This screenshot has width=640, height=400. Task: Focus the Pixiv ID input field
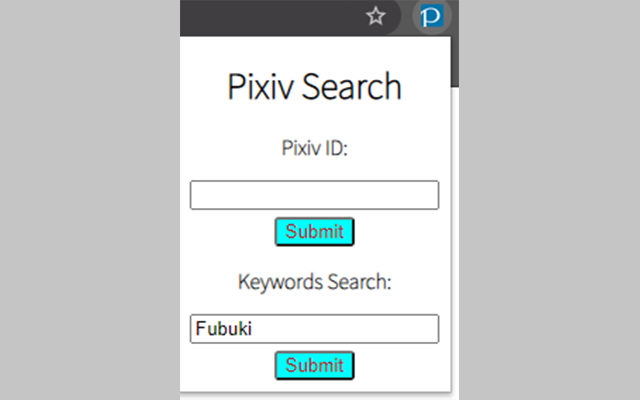[x=314, y=195]
